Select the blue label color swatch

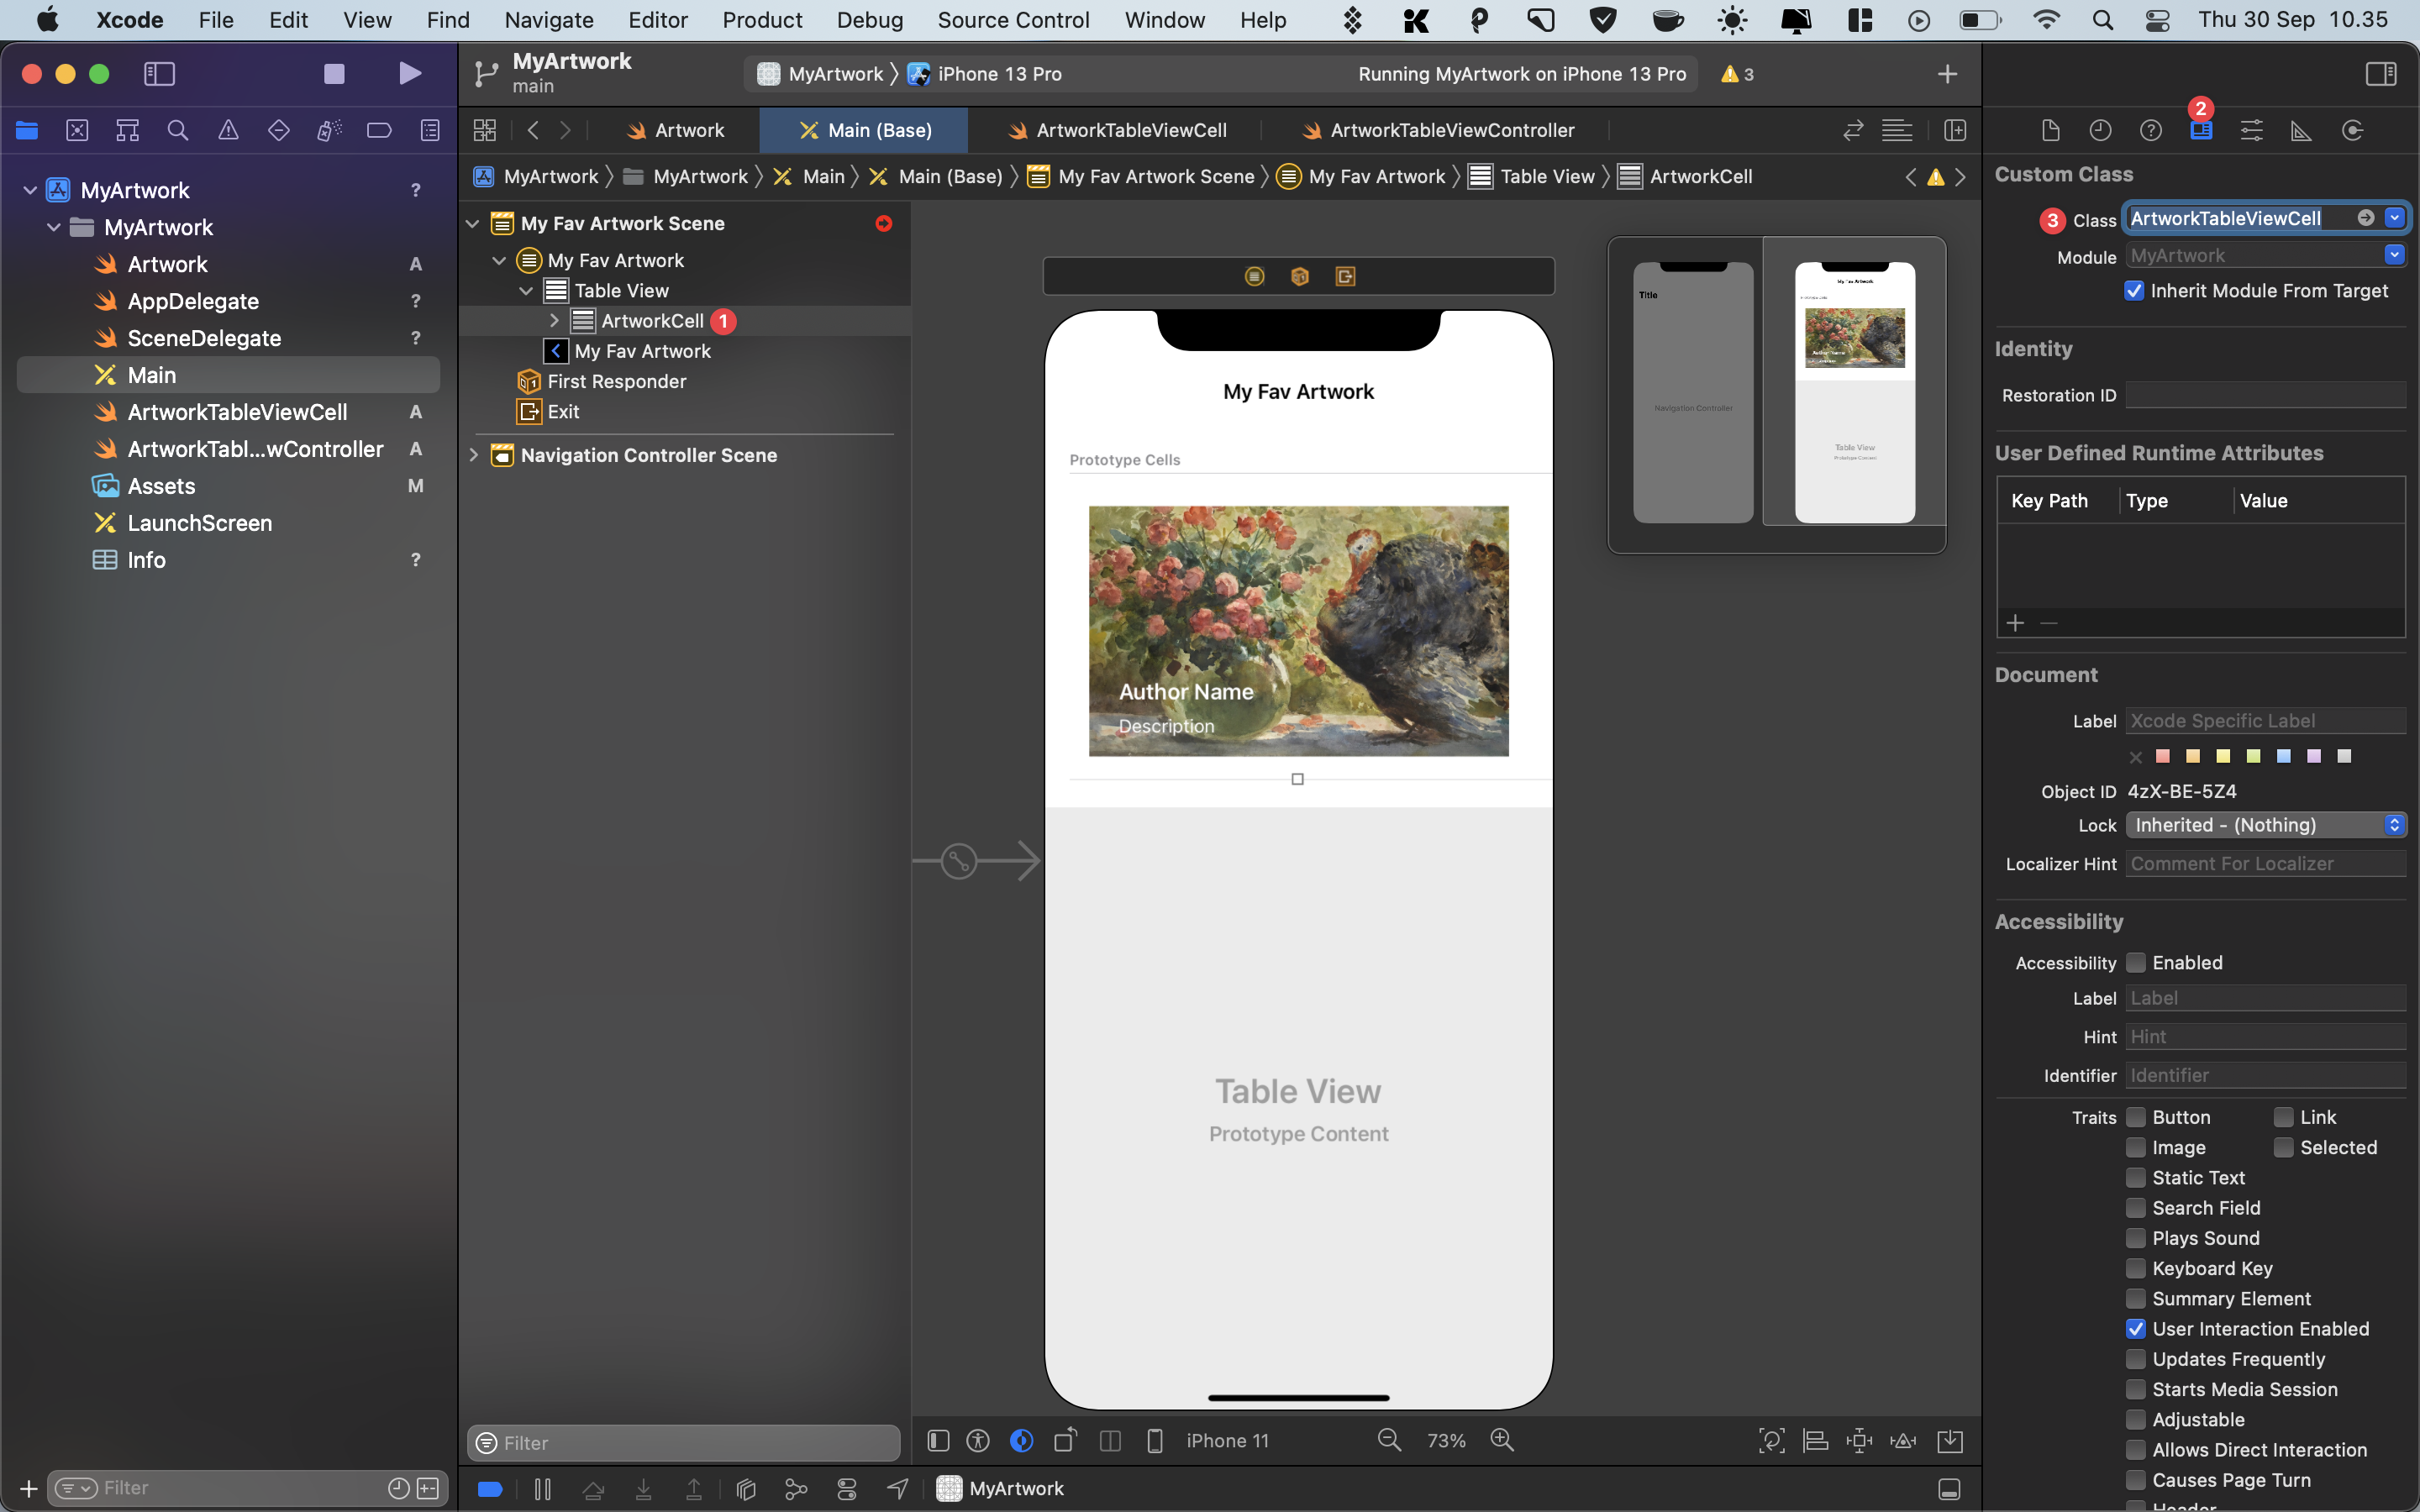click(x=2284, y=756)
